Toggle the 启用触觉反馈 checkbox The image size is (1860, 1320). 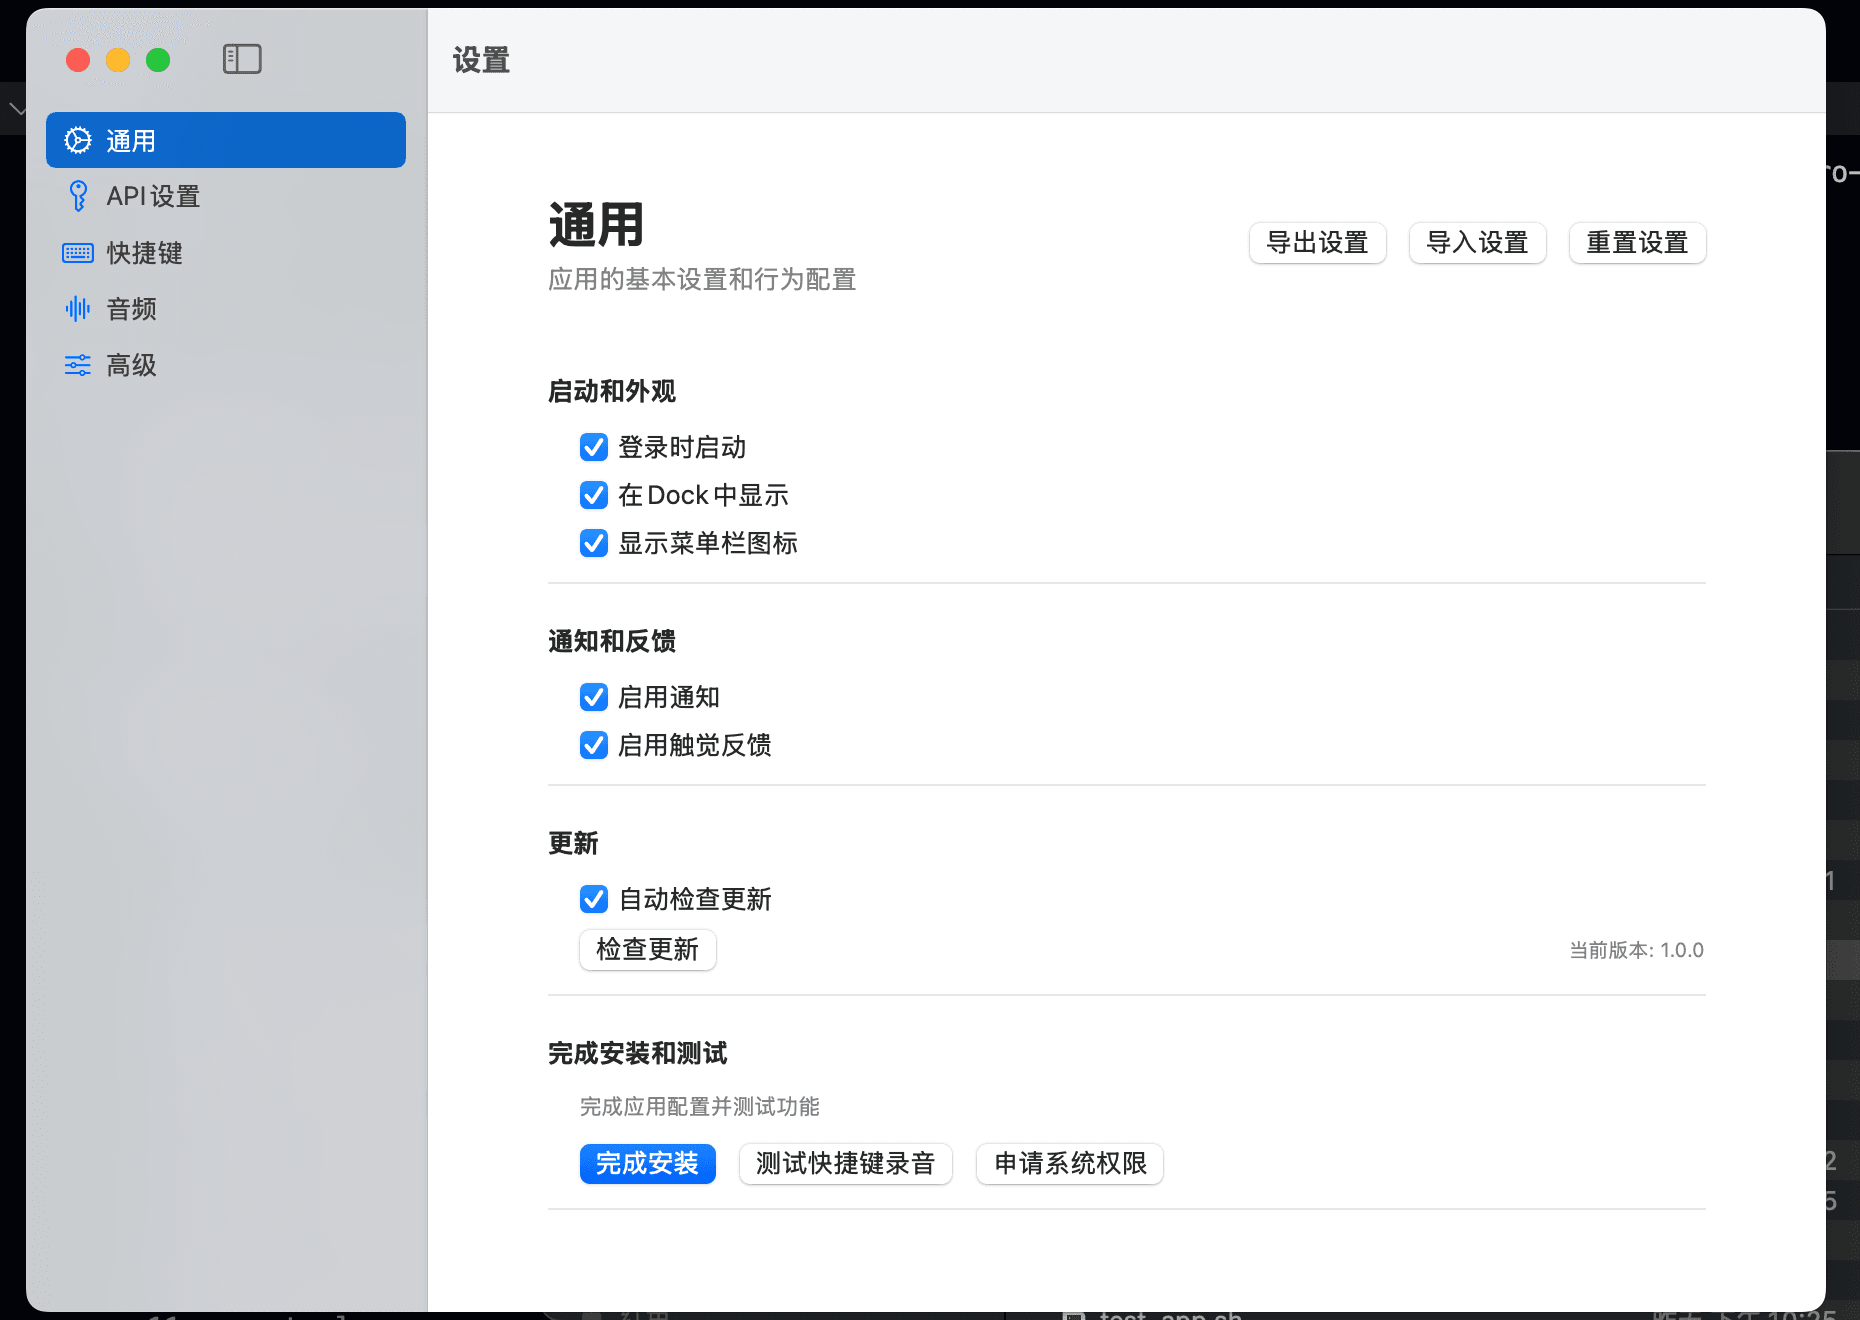point(594,745)
